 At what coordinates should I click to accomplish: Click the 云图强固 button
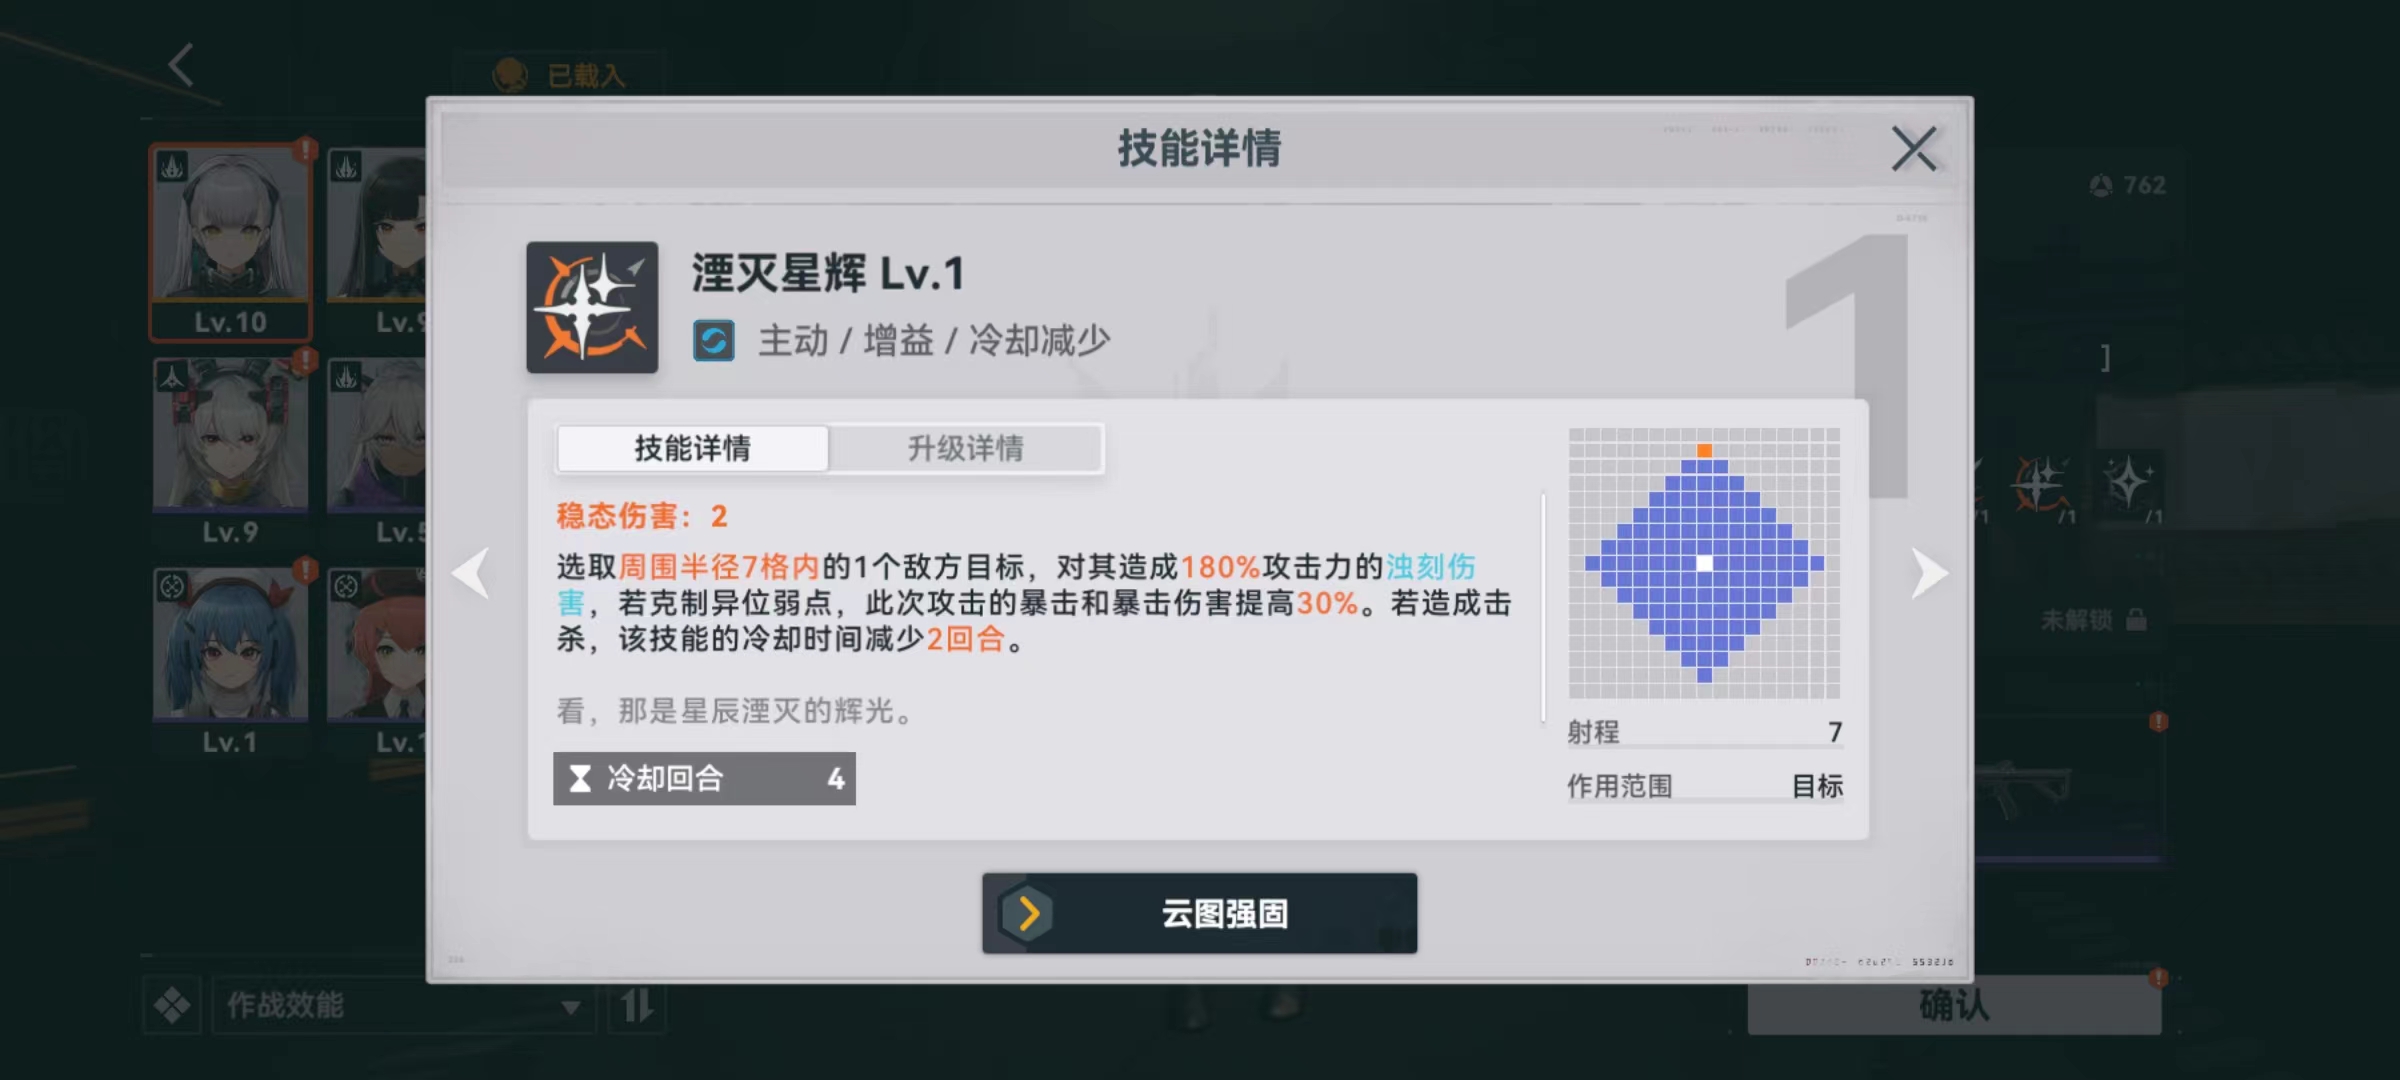click(x=1199, y=913)
